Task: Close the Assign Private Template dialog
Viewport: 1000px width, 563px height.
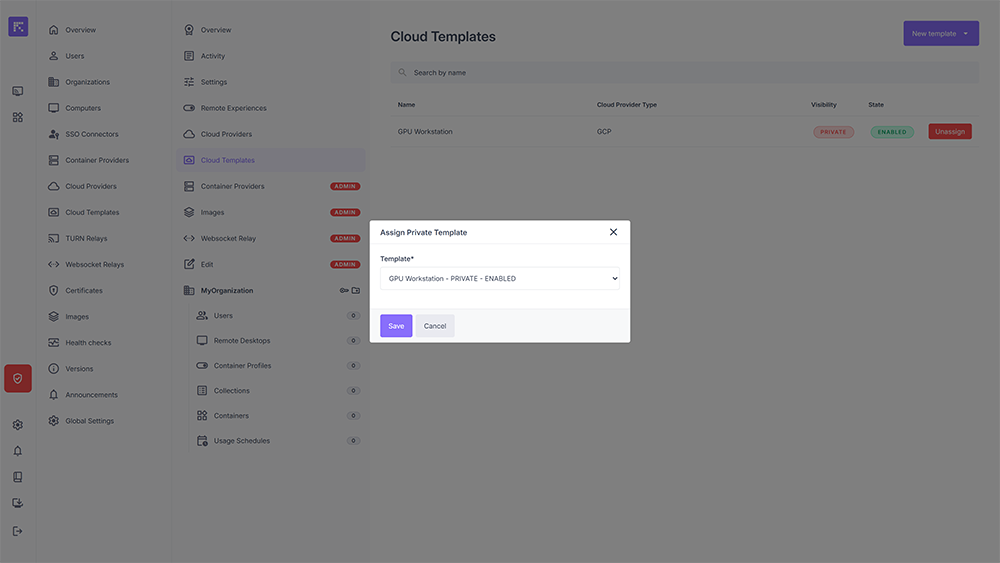Action: [x=613, y=232]
